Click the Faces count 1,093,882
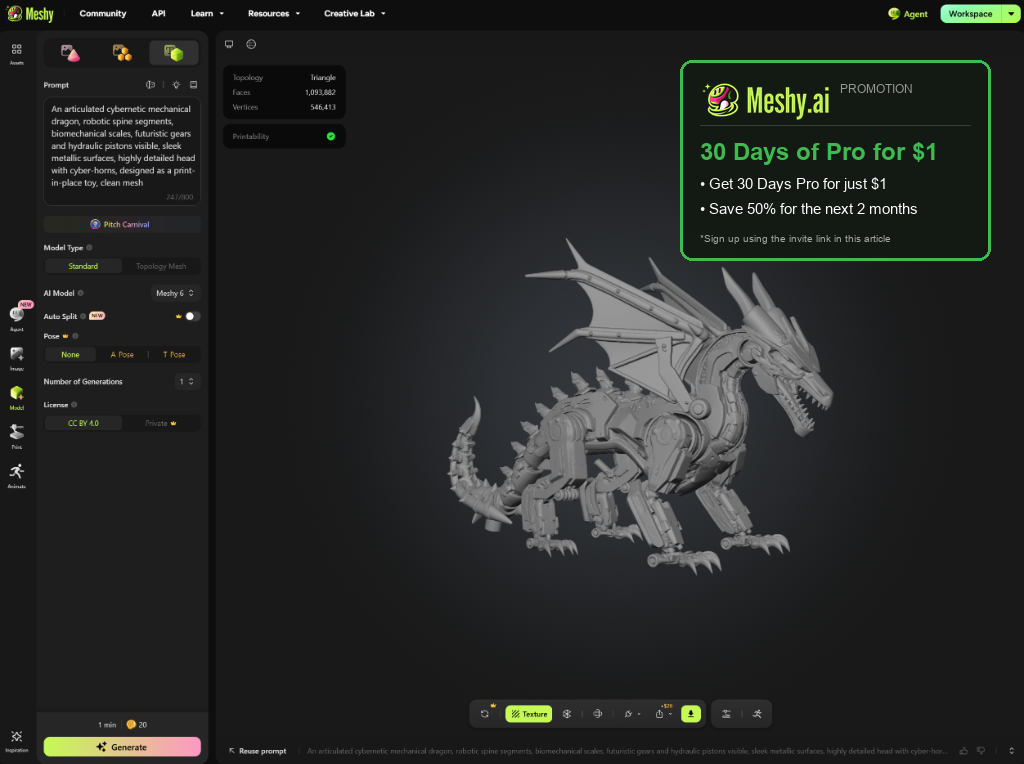 tap(320, 92)
